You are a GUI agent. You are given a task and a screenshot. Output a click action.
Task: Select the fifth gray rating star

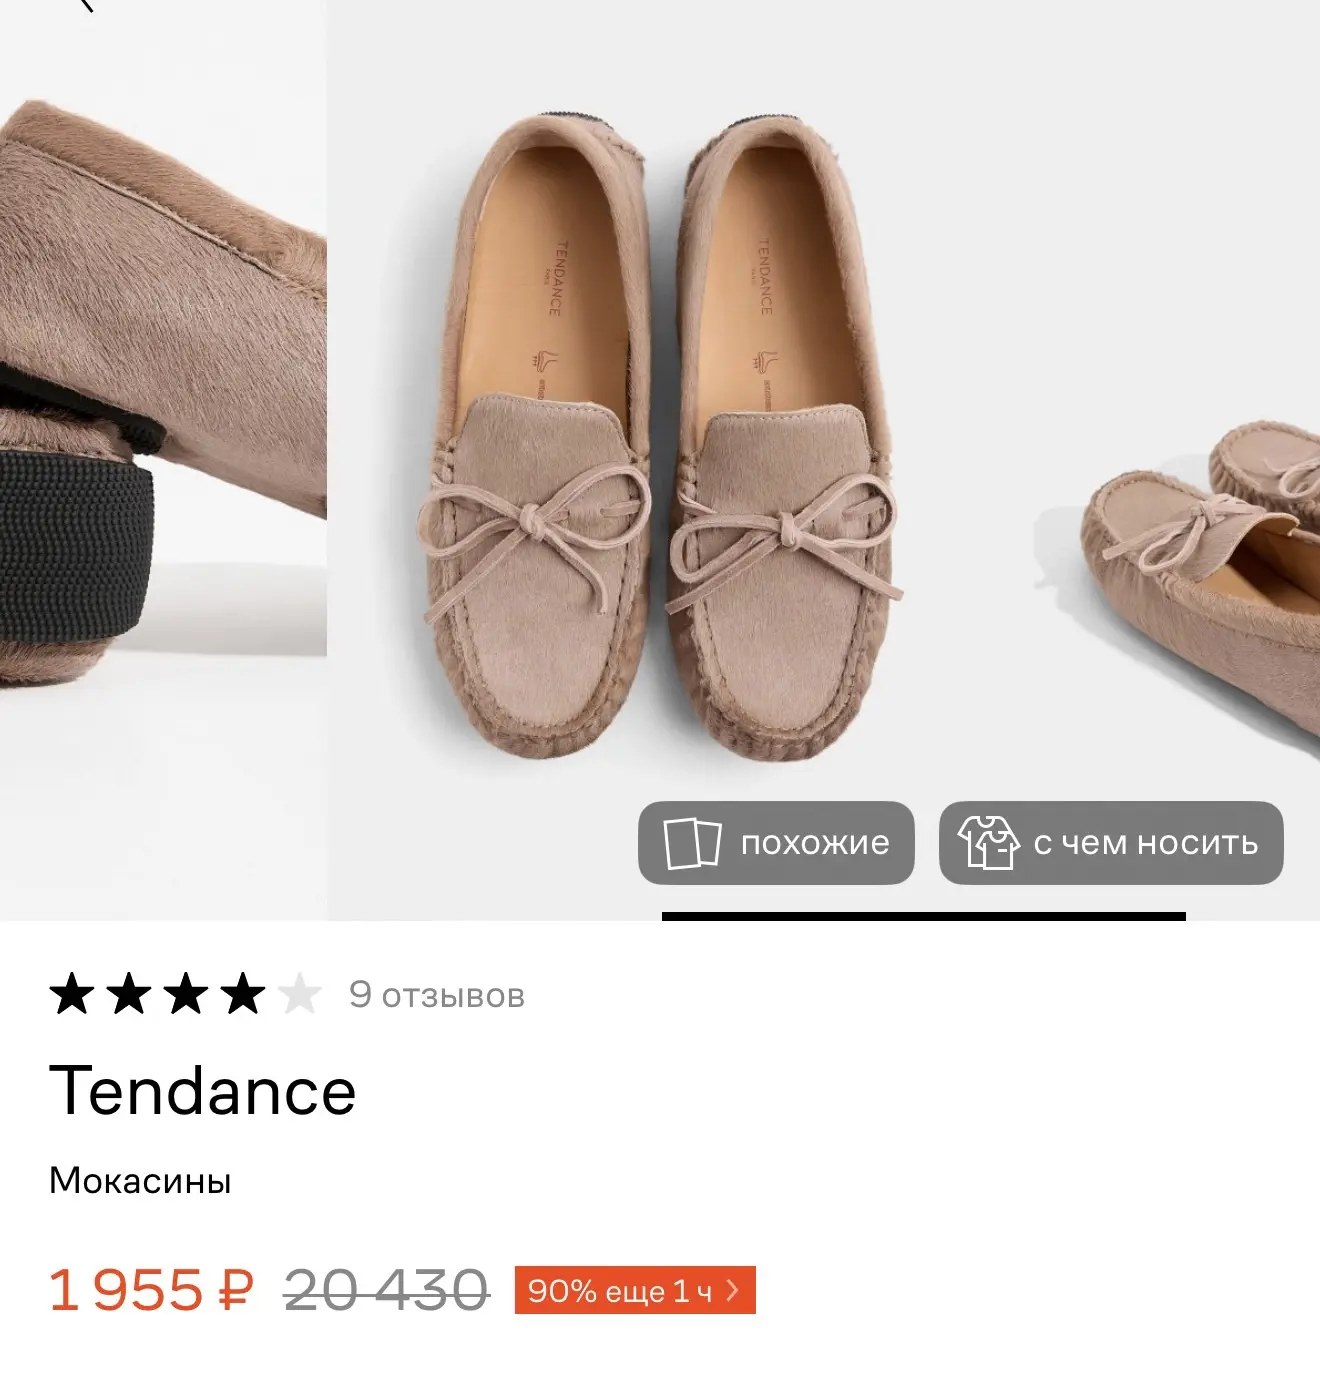(299, 995)
